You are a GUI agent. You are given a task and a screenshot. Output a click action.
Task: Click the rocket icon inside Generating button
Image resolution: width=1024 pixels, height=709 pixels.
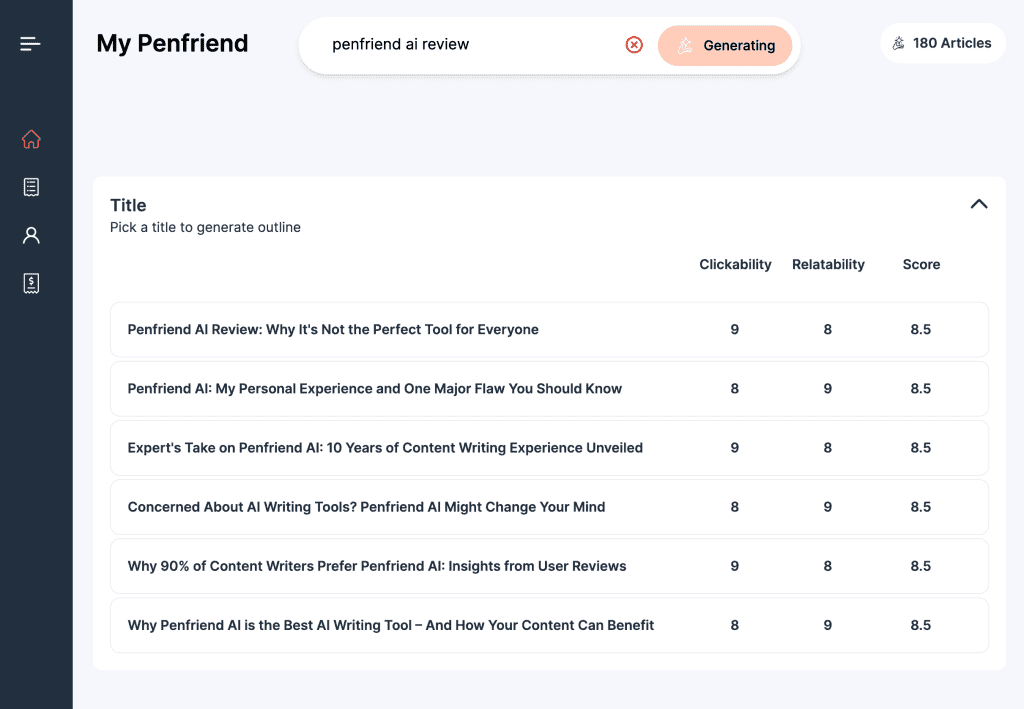point(685,46)
